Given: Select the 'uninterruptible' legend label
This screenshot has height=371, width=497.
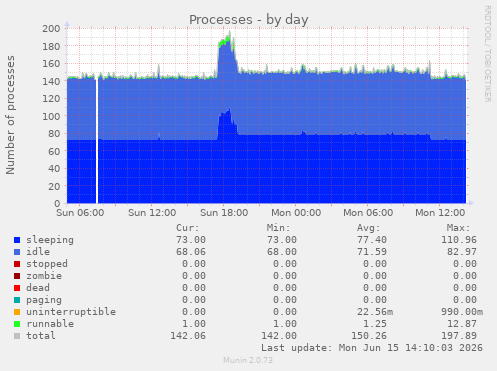Looking at the screenshot, I should [x=71, y=312].
